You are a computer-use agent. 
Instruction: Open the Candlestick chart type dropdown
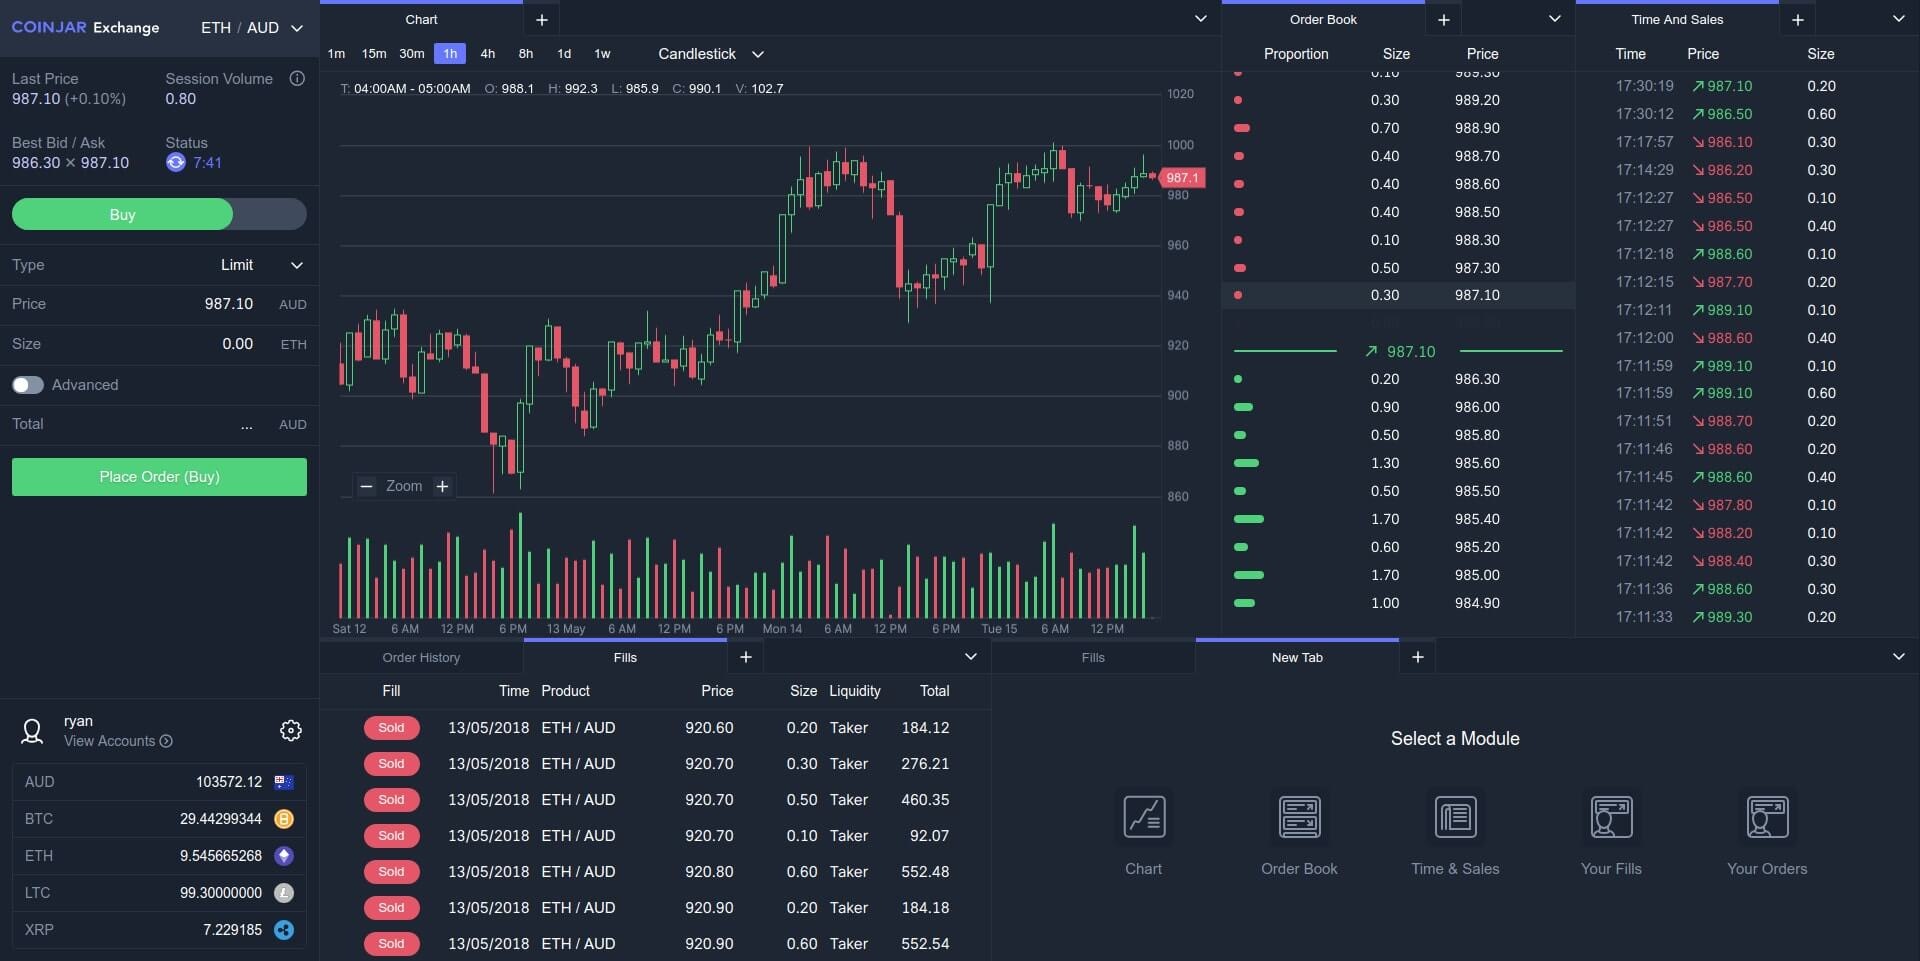711,54
